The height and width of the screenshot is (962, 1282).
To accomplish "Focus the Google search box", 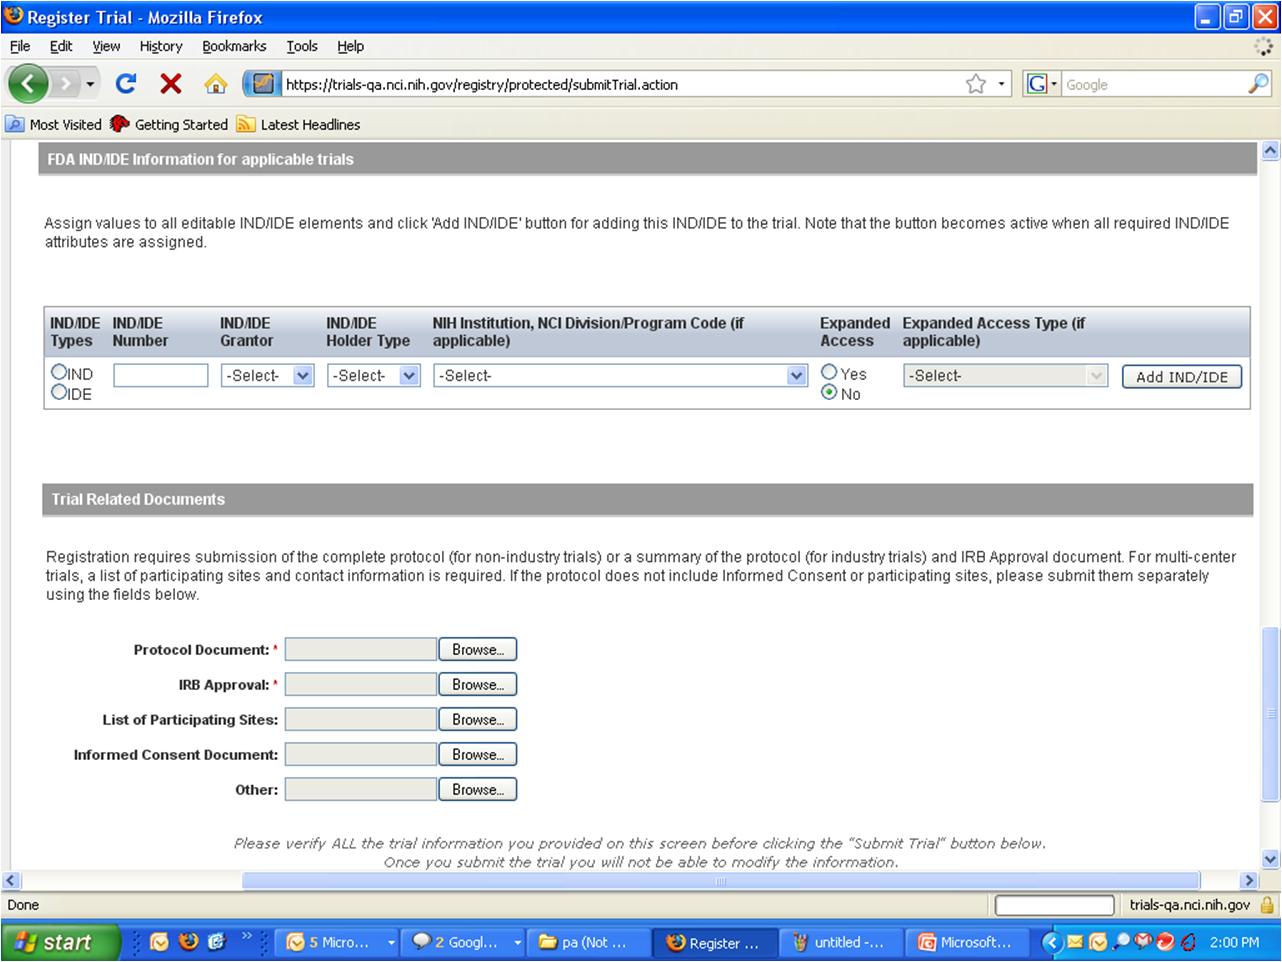I will pos(1153,85).
